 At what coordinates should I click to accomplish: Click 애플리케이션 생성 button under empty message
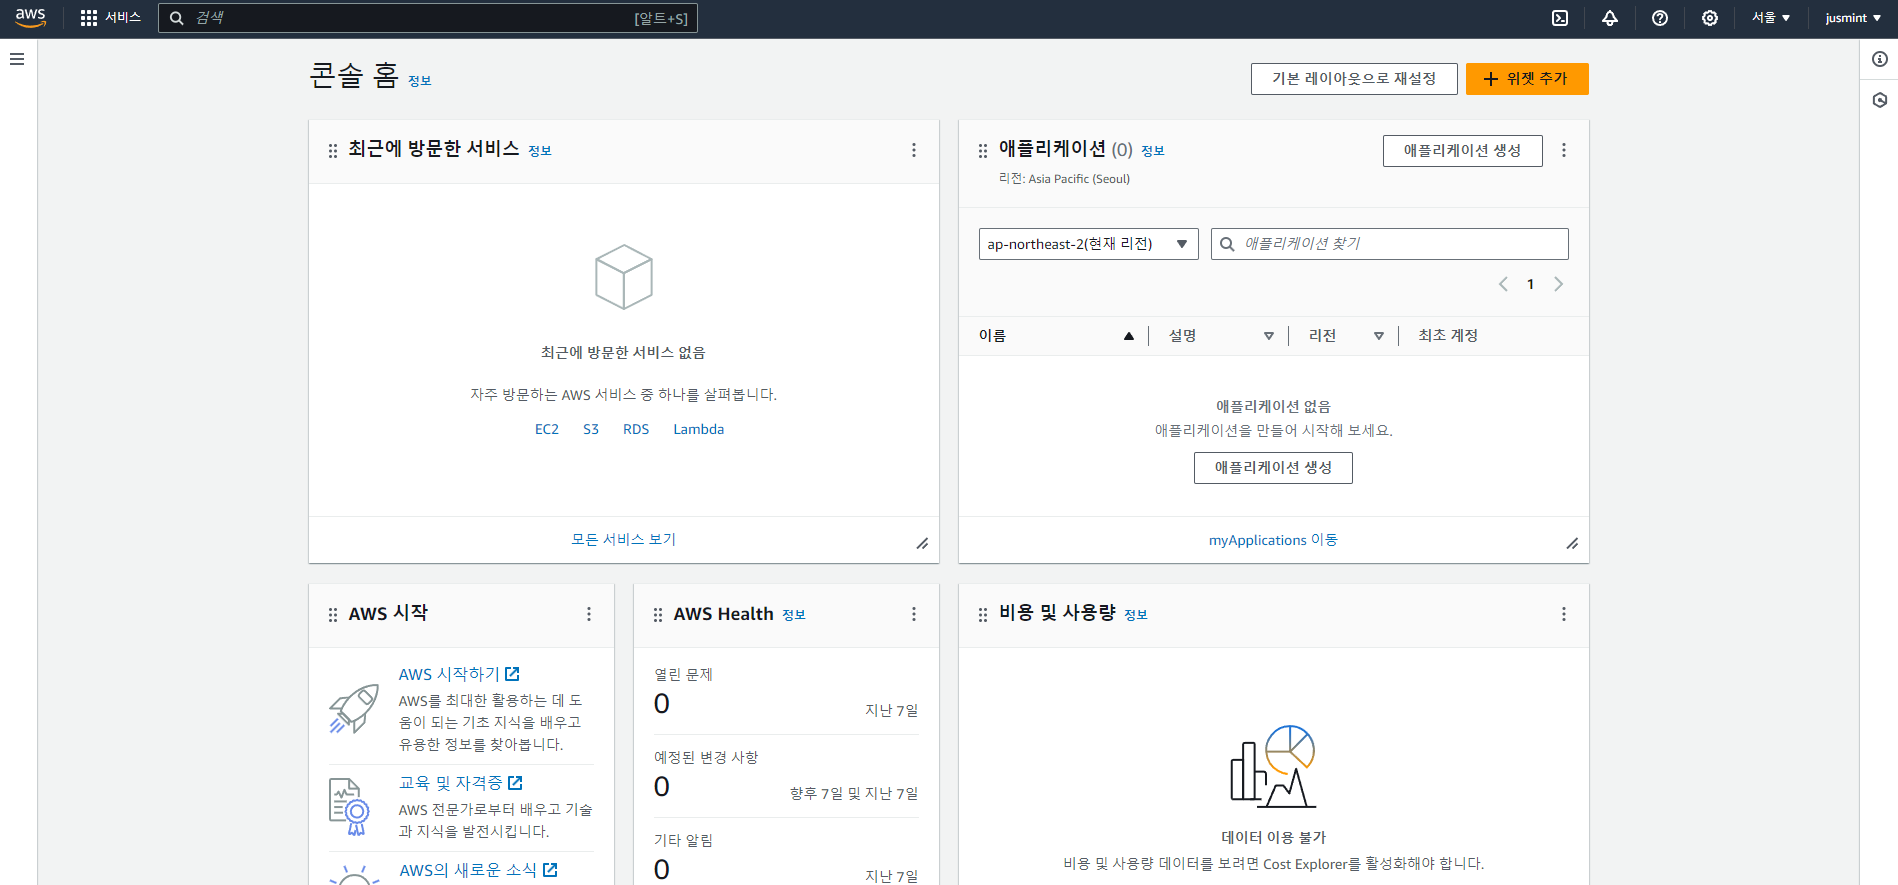tap(1273, 468)
